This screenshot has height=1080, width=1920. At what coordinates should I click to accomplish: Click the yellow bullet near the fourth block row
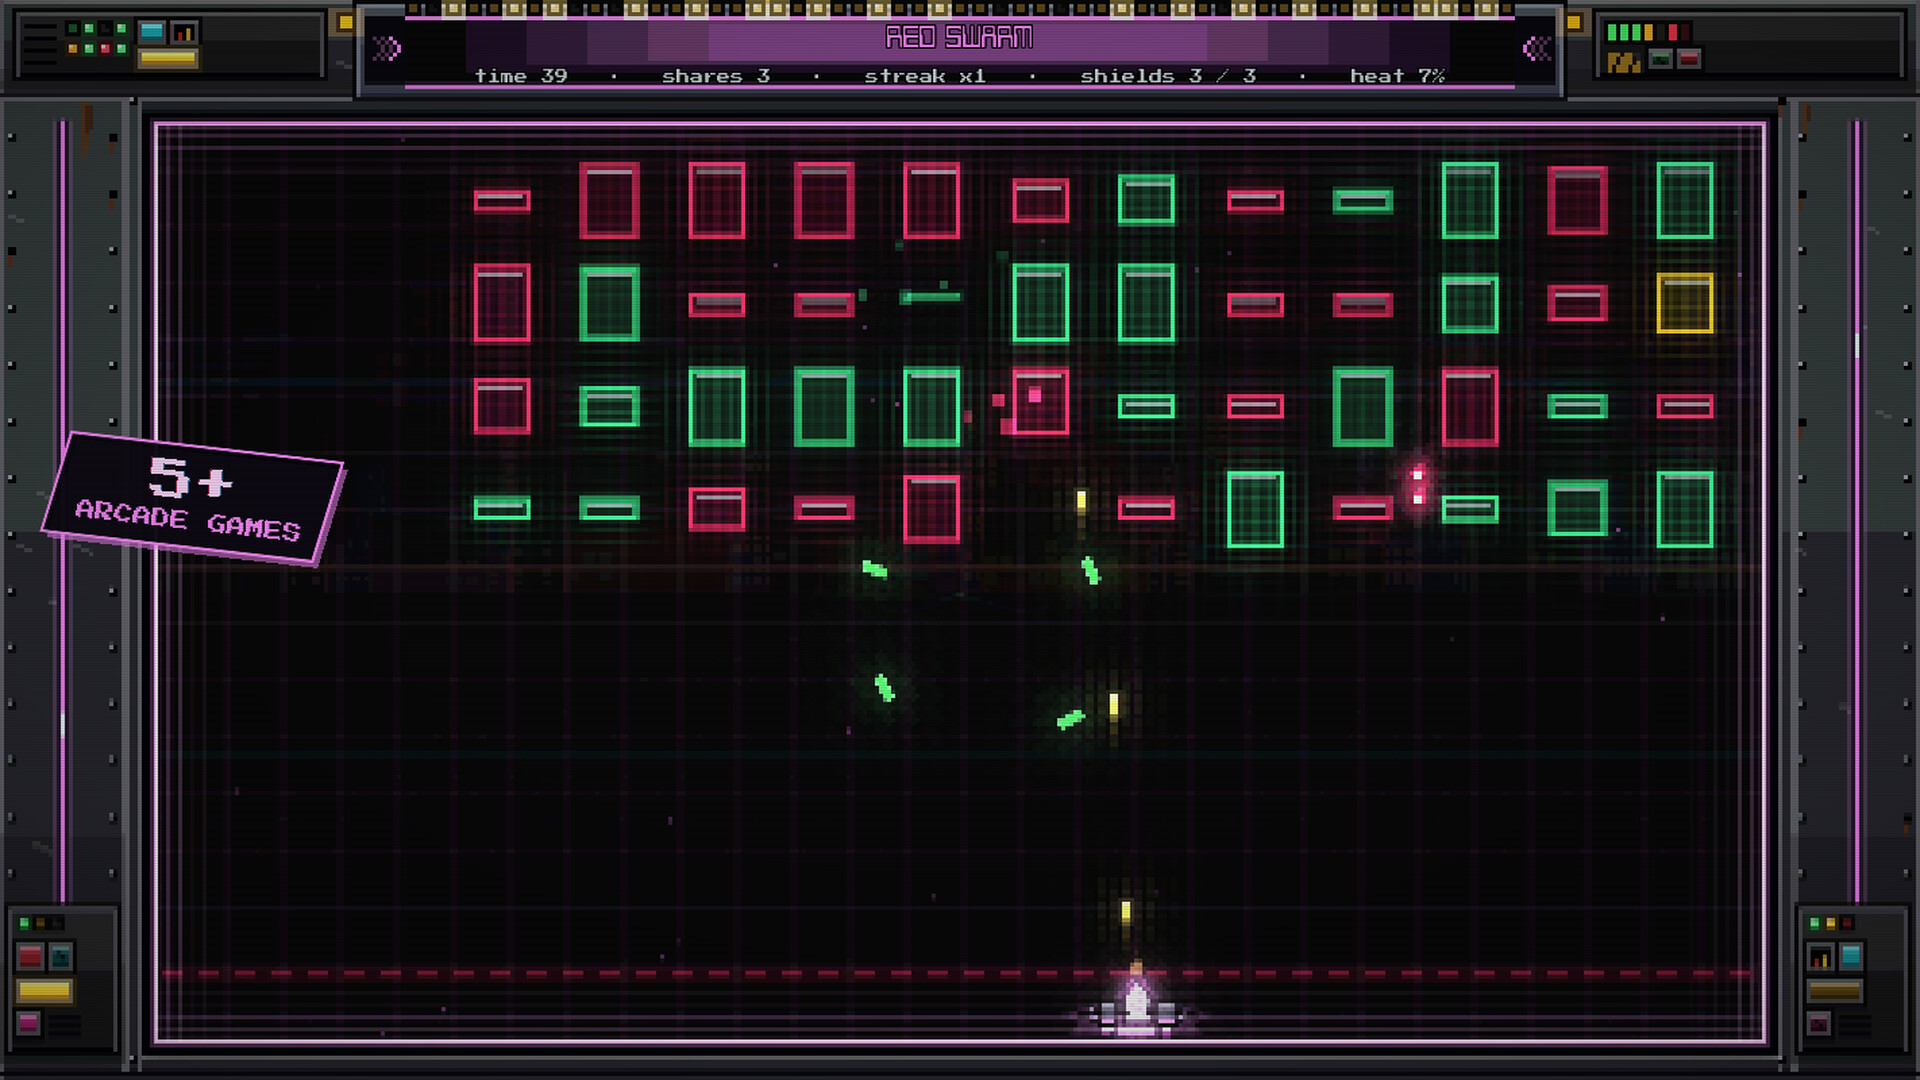point(1081,501)
